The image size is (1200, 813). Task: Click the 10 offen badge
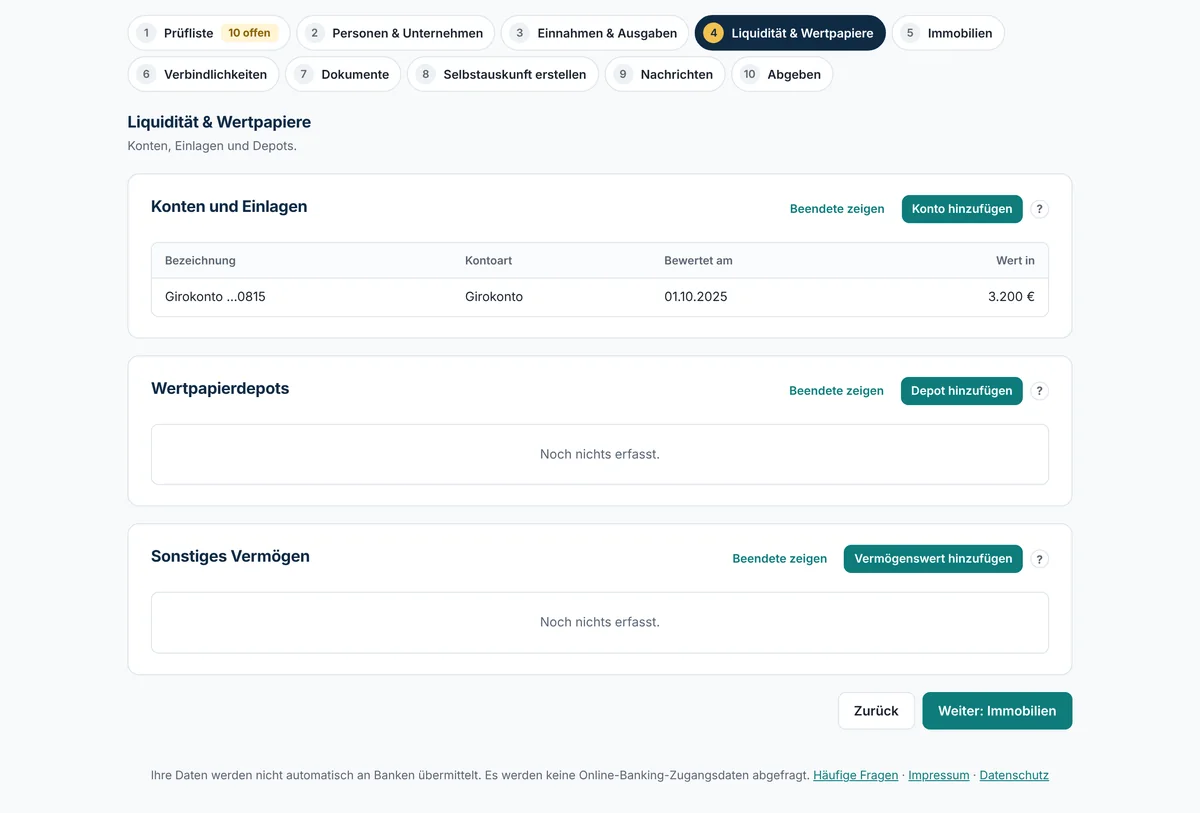click(249, 33)
